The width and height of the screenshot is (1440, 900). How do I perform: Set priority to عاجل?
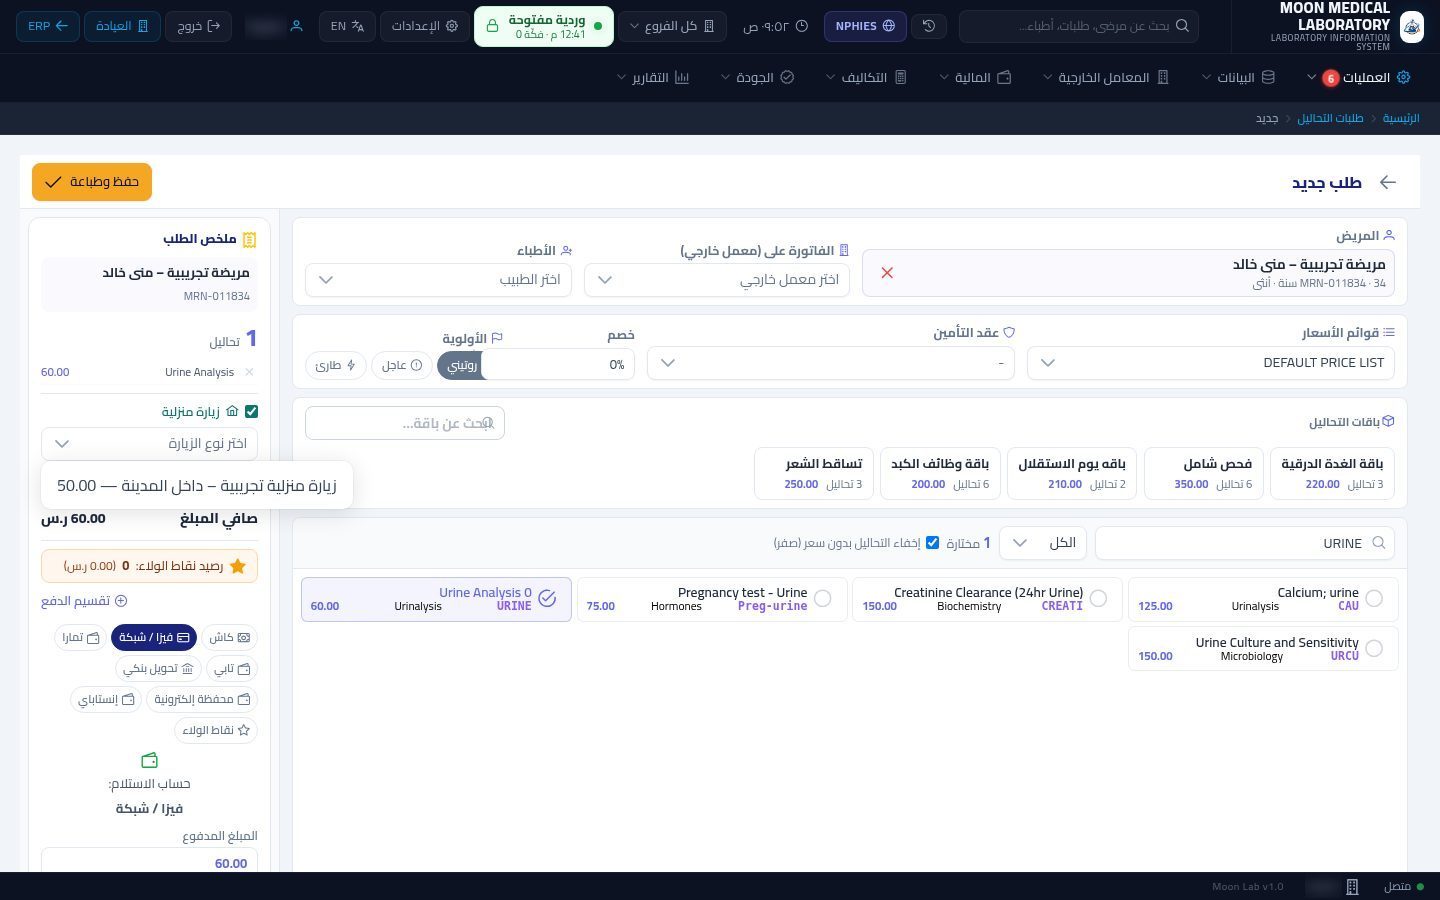click(x=401, y=365)
